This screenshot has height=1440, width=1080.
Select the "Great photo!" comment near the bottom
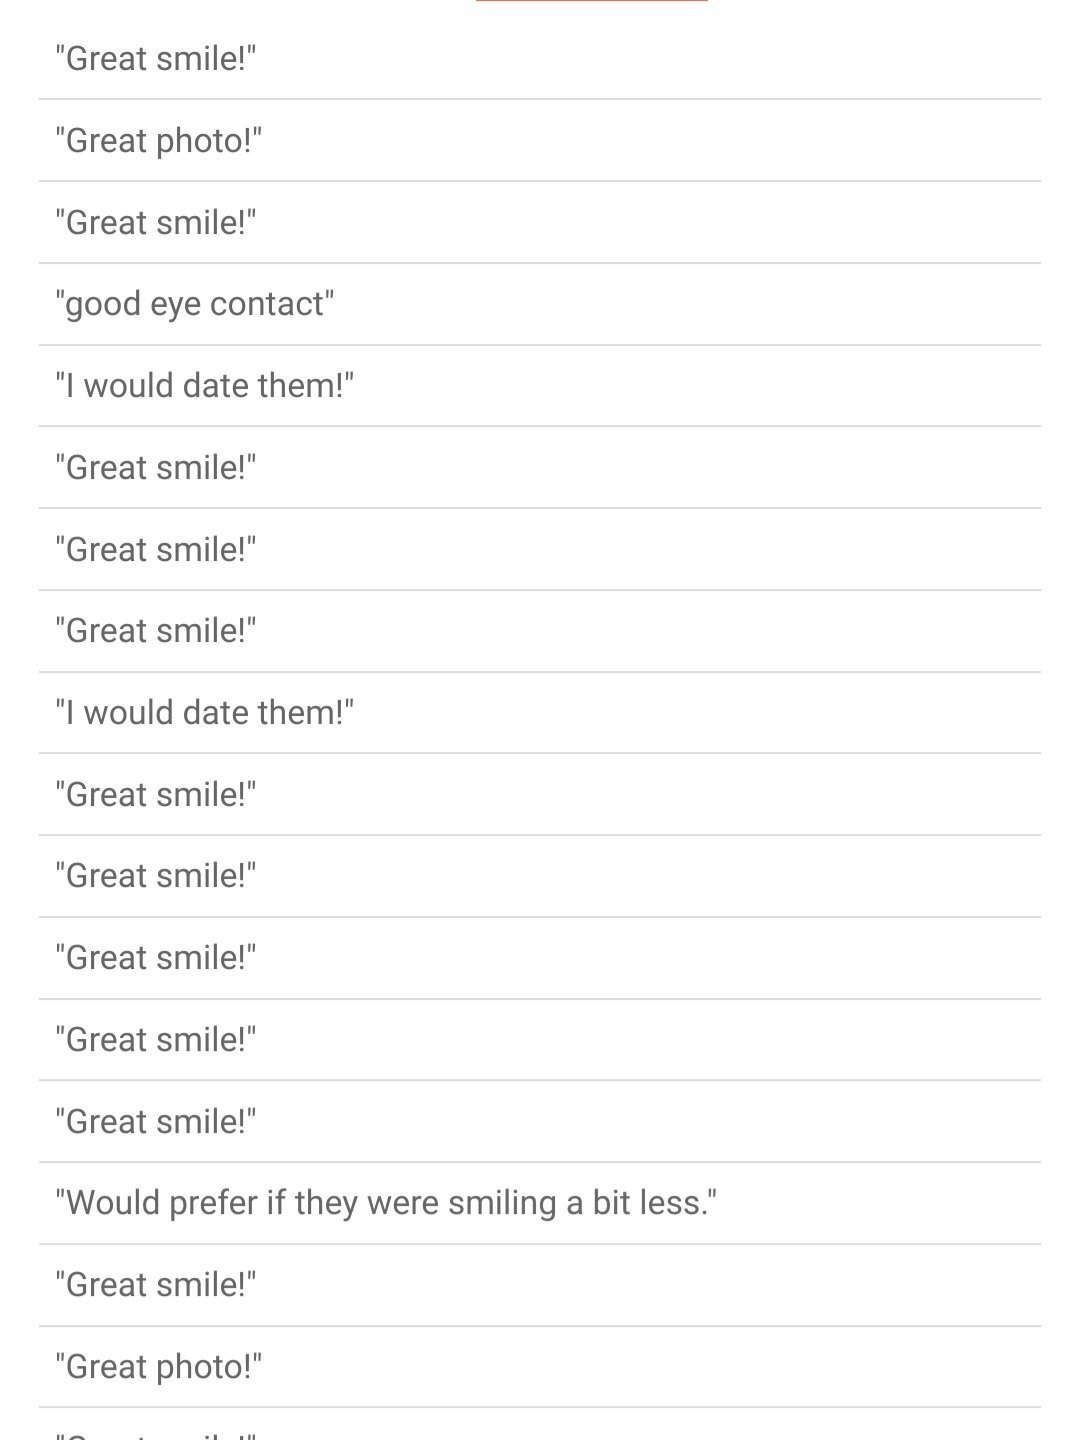158,1367
